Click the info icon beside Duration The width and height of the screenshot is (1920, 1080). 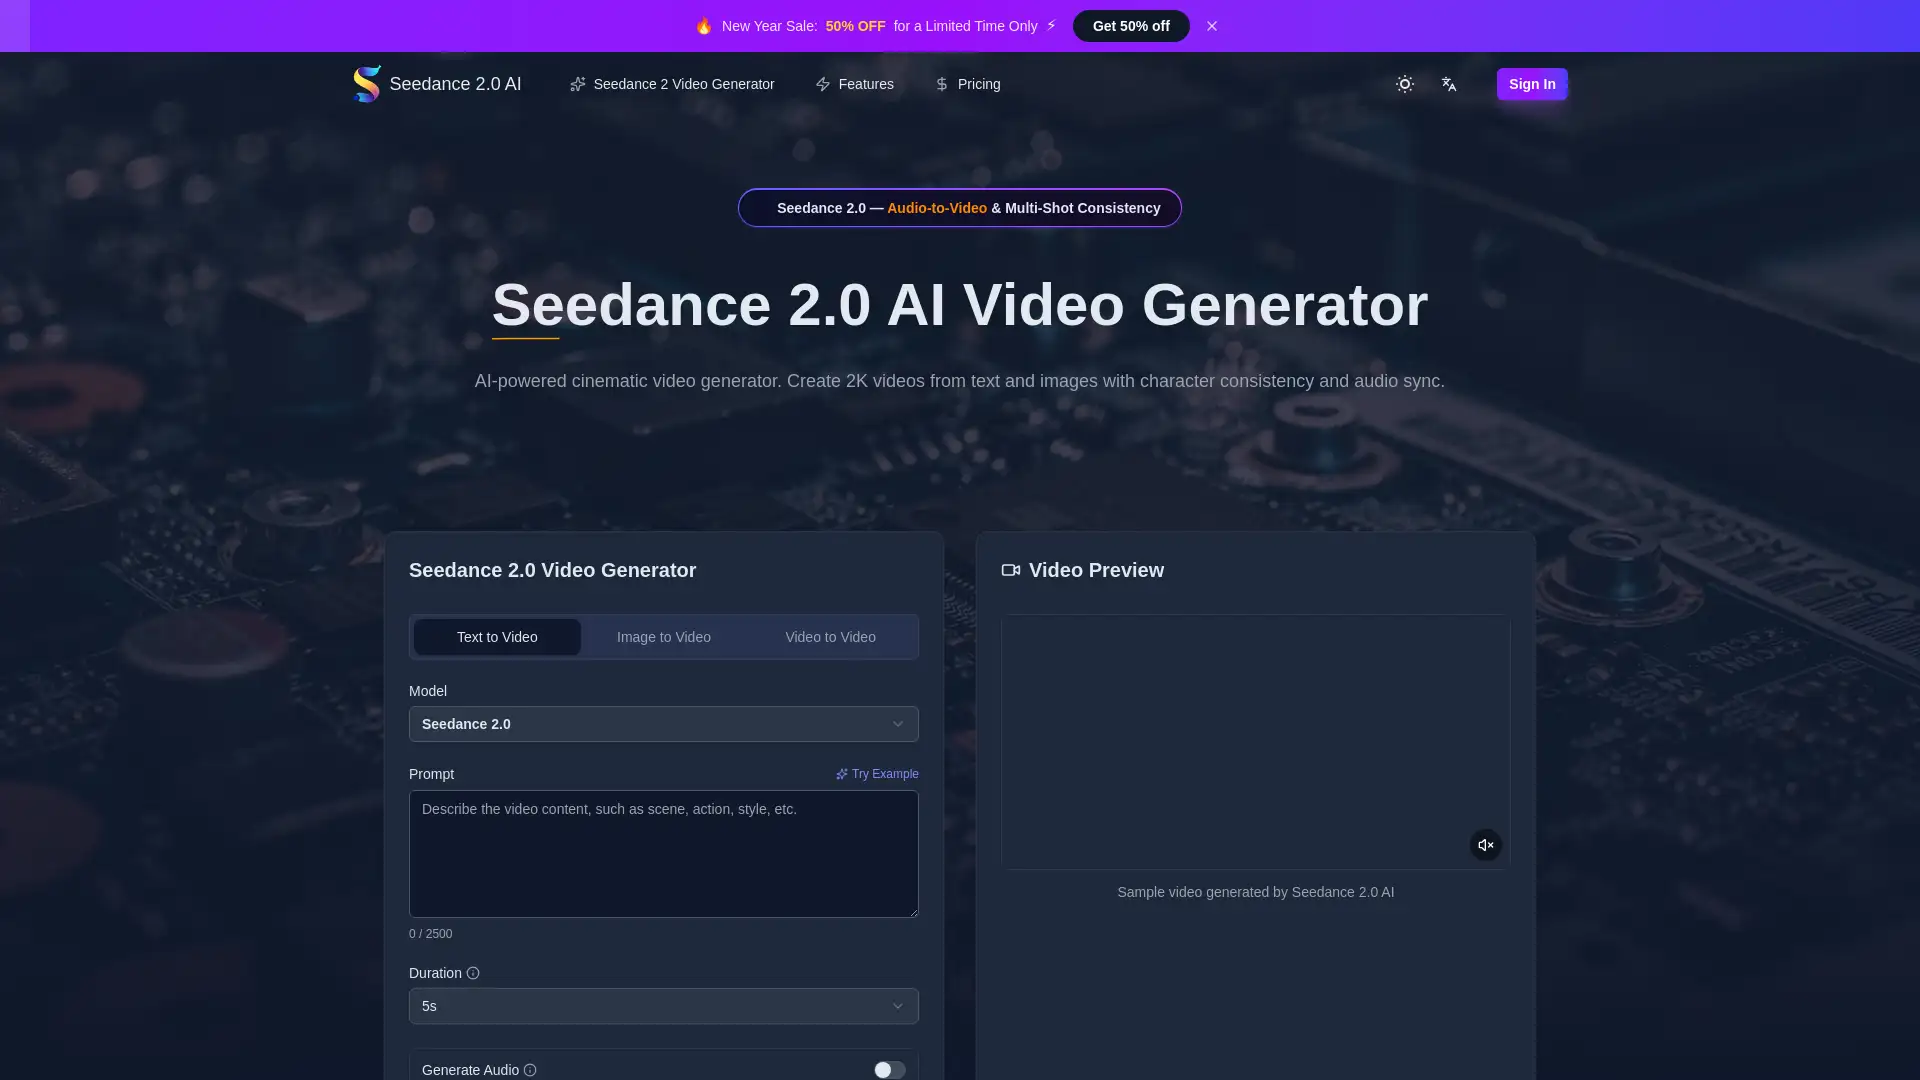point(475,973)
